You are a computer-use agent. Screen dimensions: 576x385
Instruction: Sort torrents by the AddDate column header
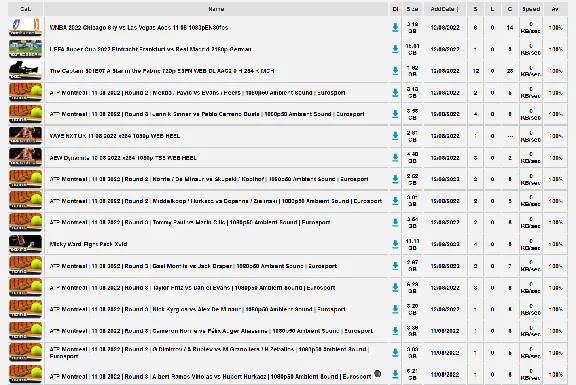click(x=444, y=9)
